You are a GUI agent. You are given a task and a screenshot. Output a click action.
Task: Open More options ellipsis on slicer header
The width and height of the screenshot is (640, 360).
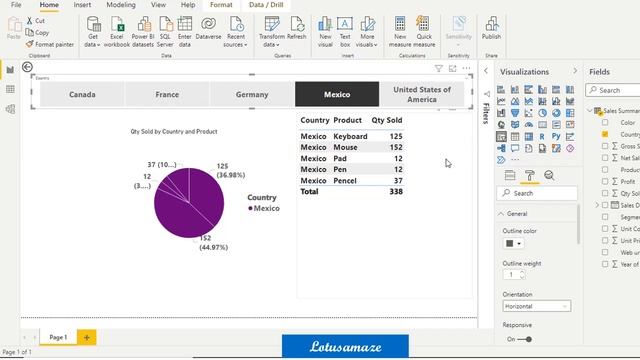(466, 69)
